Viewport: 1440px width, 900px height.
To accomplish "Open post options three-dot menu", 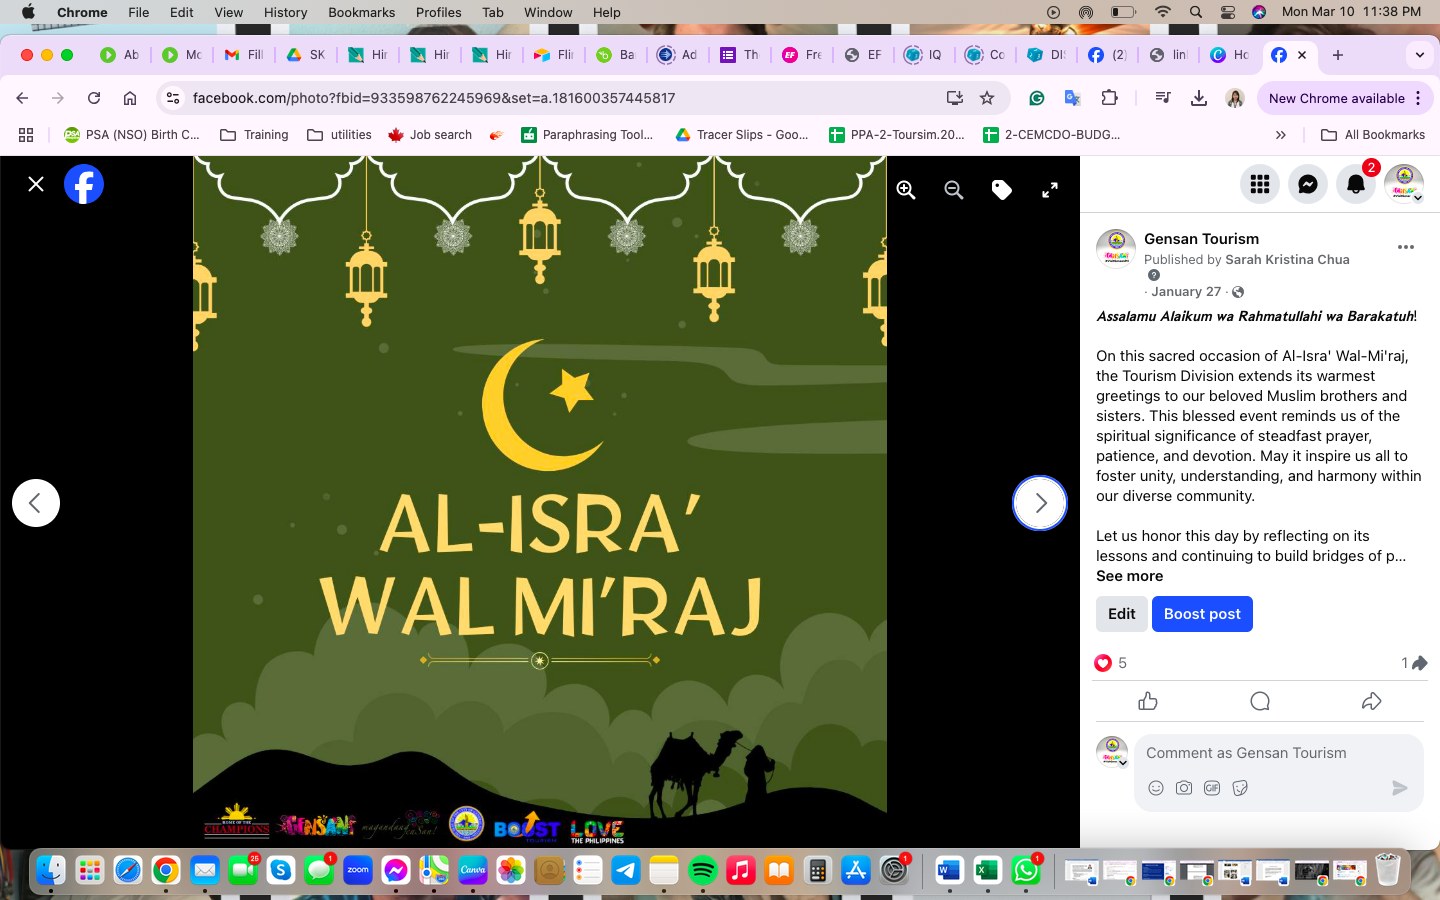I will [1406, 247].
